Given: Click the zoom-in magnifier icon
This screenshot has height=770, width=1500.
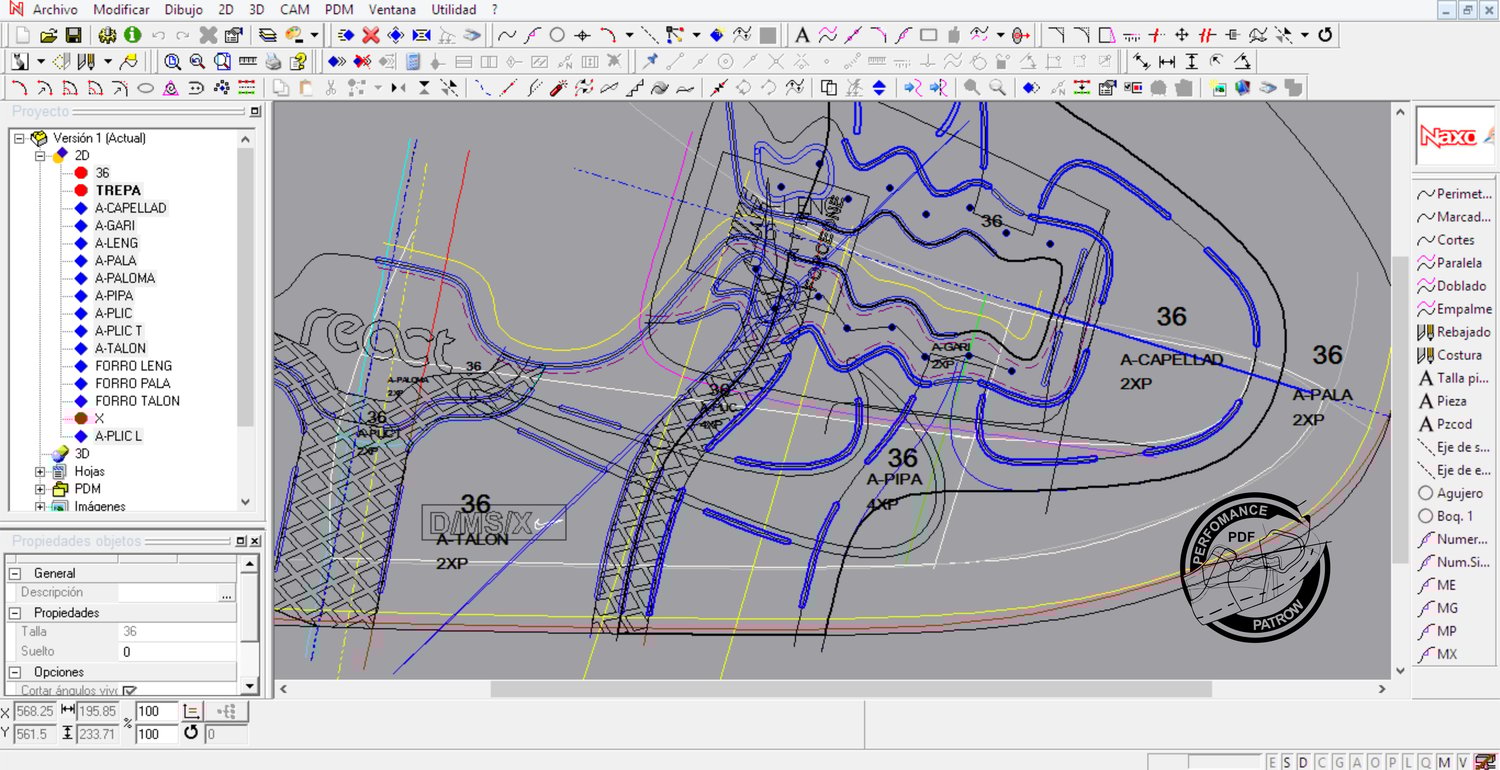Looking at the screenshot, I should [172, 62].
